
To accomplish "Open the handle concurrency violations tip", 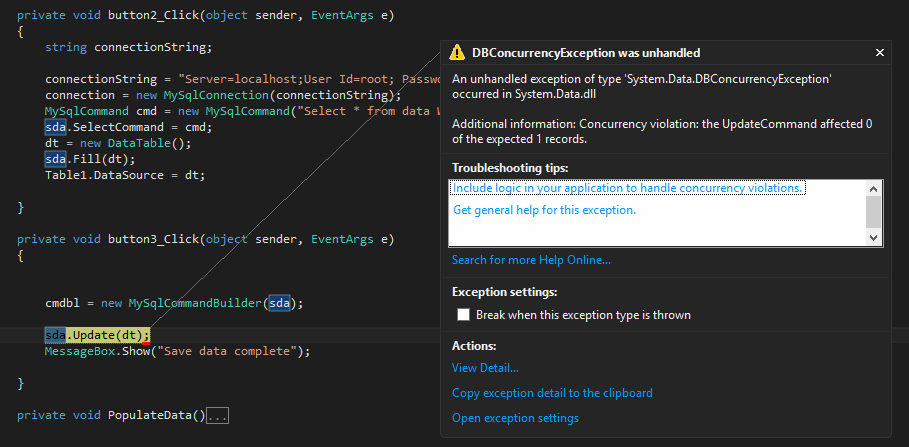I will pyautogui.click(x=627, y=188).
